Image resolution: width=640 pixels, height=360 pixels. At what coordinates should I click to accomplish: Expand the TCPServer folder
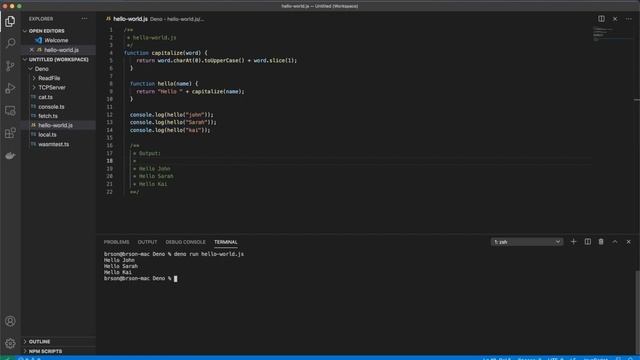pyautogui.click(x=34, y=87)
